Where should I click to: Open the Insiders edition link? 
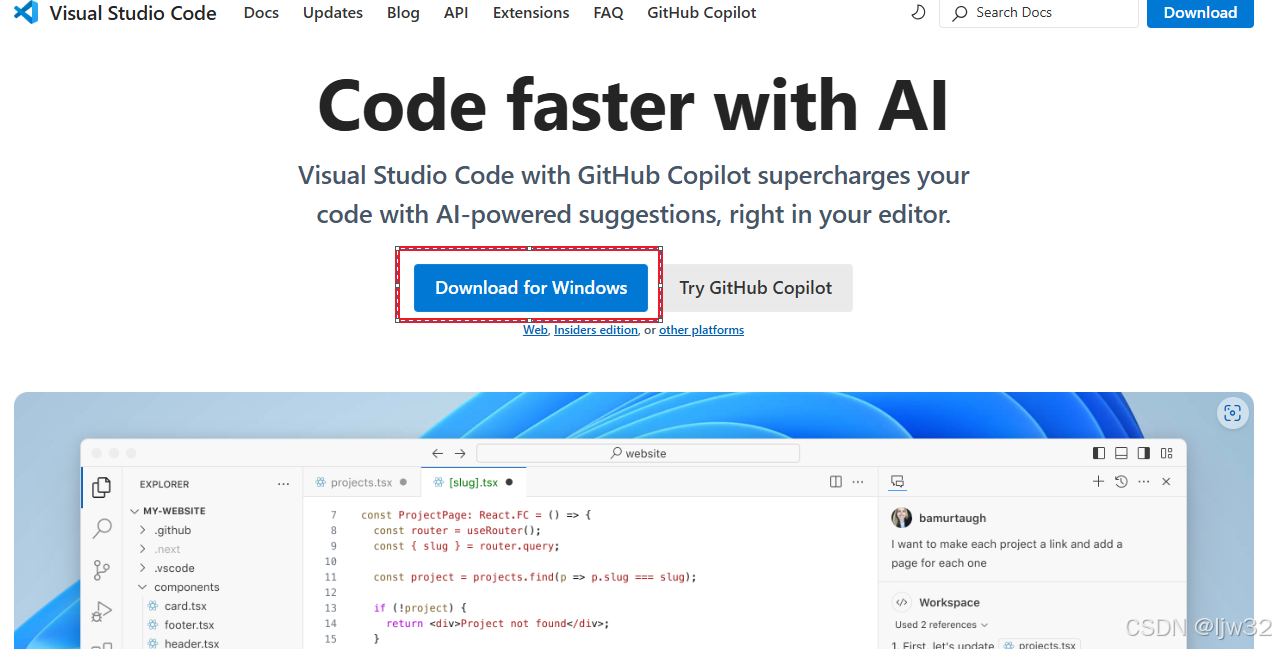[x=596, y=330]
